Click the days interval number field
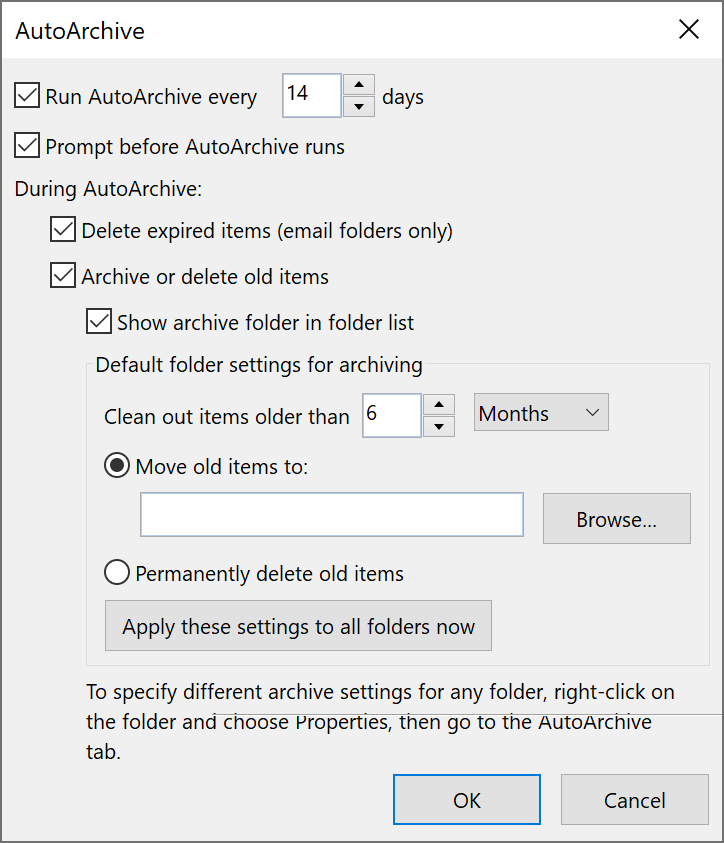 tap(312, 95)
